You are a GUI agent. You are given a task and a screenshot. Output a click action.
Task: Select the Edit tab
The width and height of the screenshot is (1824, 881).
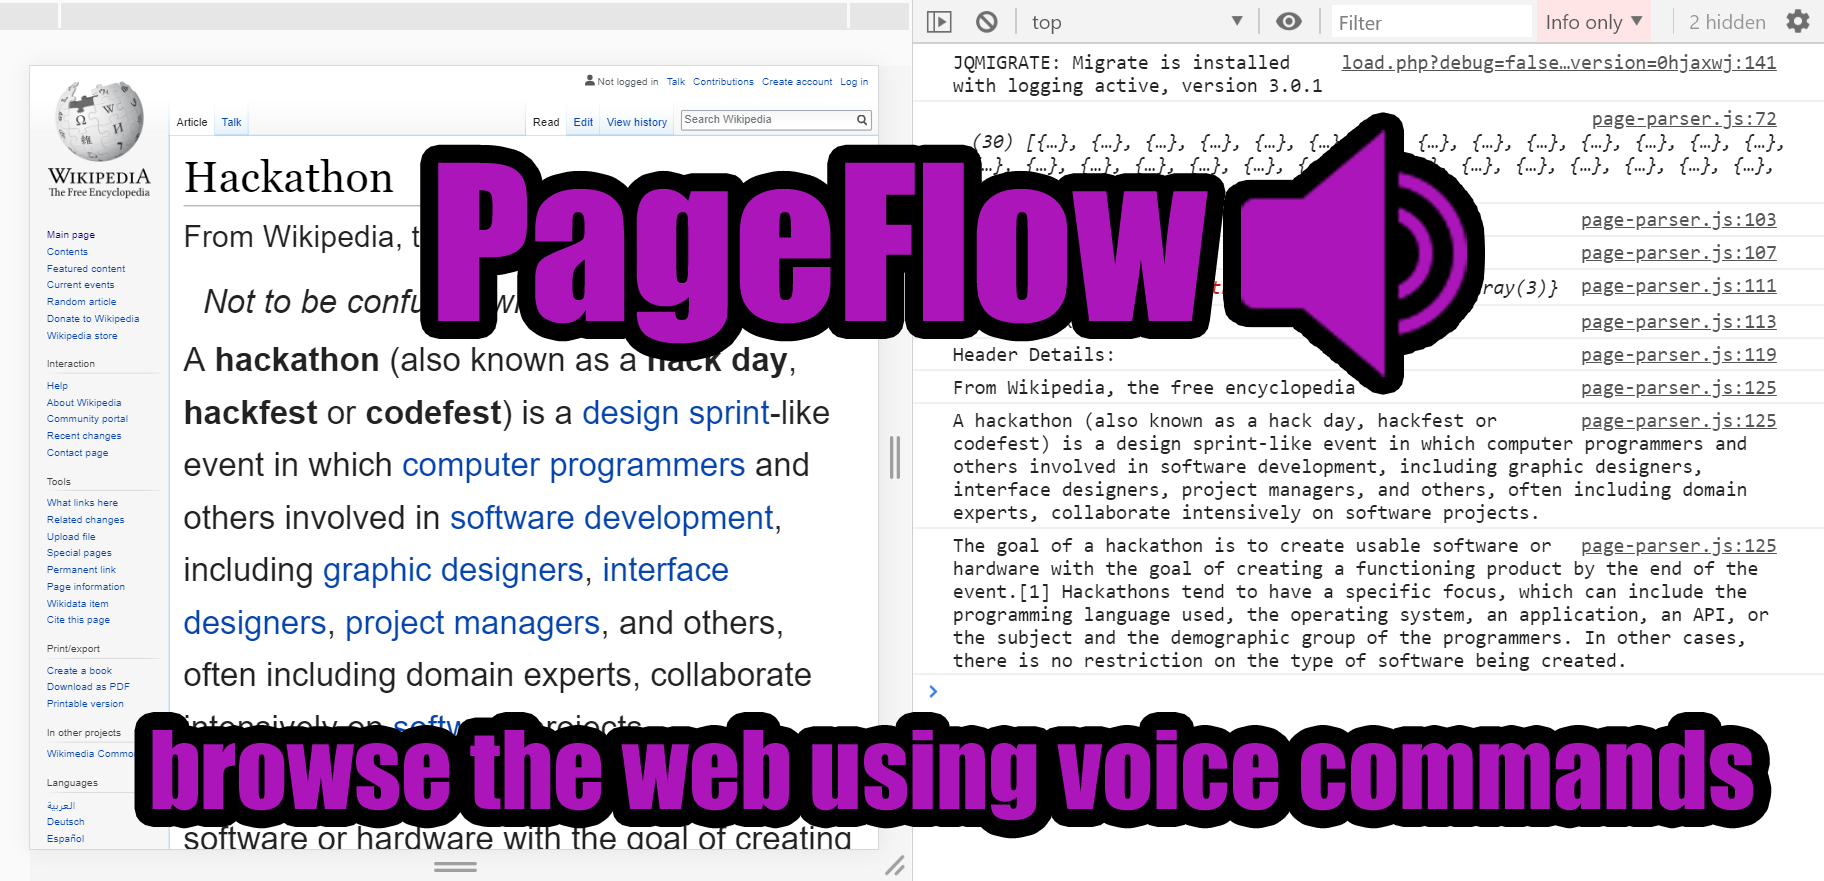[583, 122]
